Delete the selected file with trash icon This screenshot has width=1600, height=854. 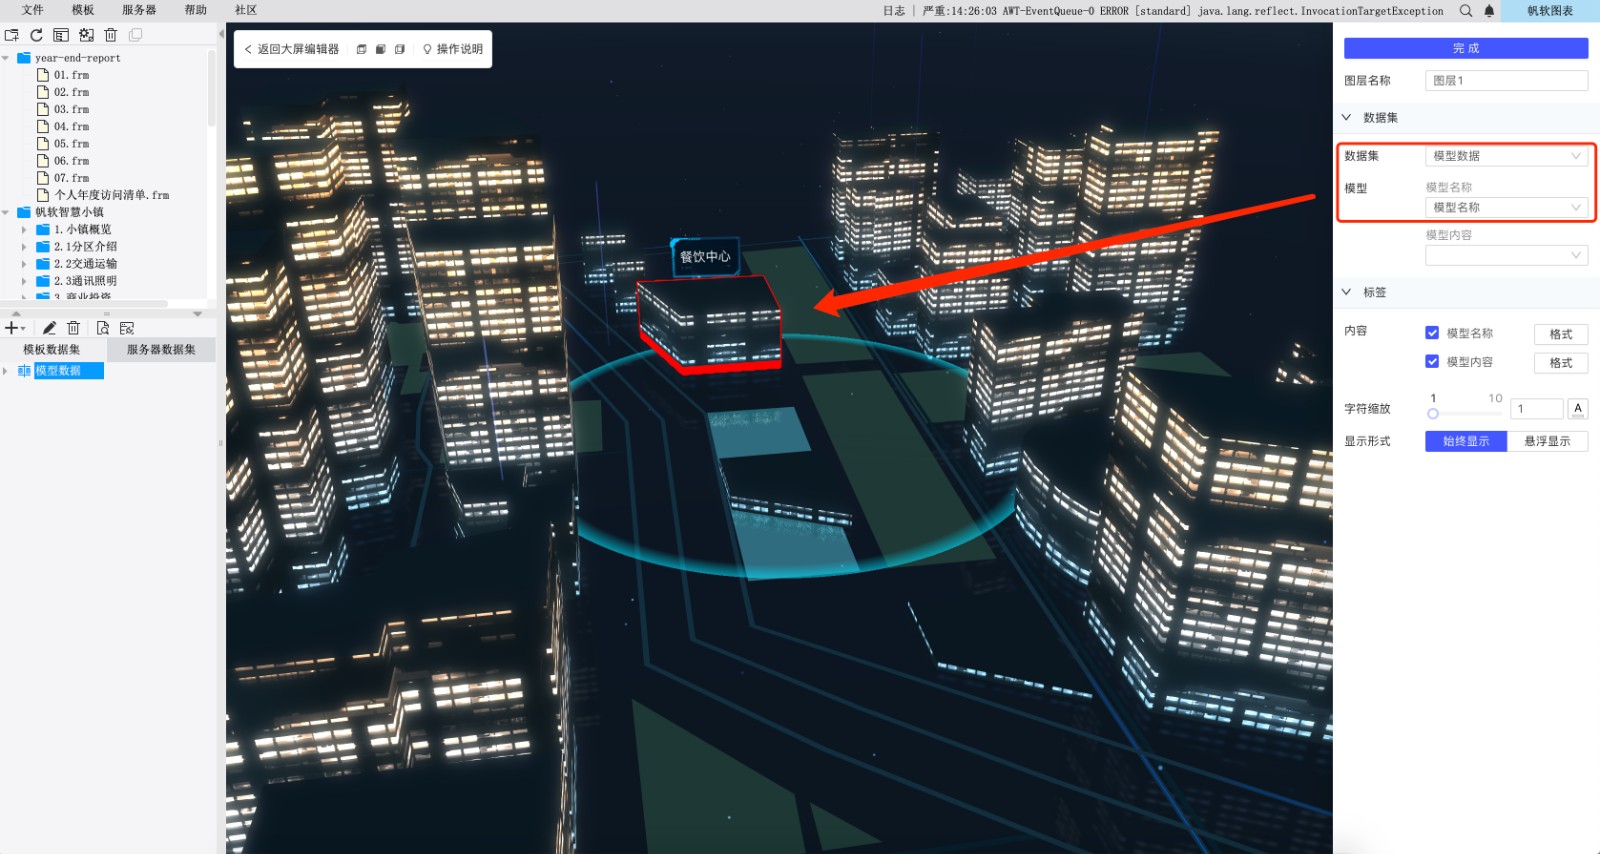pos(111,35)
